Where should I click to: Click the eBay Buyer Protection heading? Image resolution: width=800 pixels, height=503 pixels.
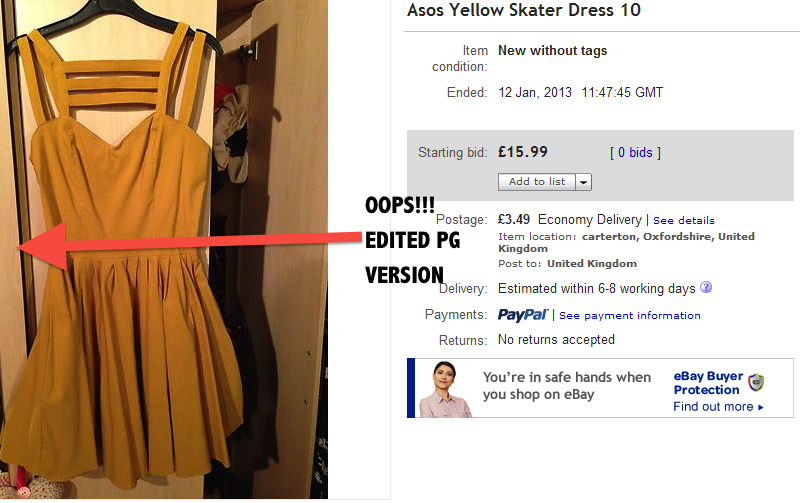[x=708, y=383]
